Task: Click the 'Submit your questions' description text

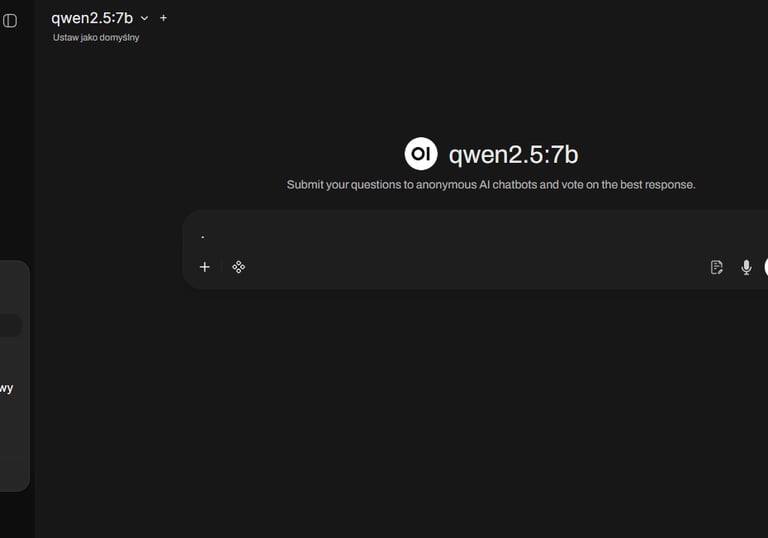Action: click(491, 185)
